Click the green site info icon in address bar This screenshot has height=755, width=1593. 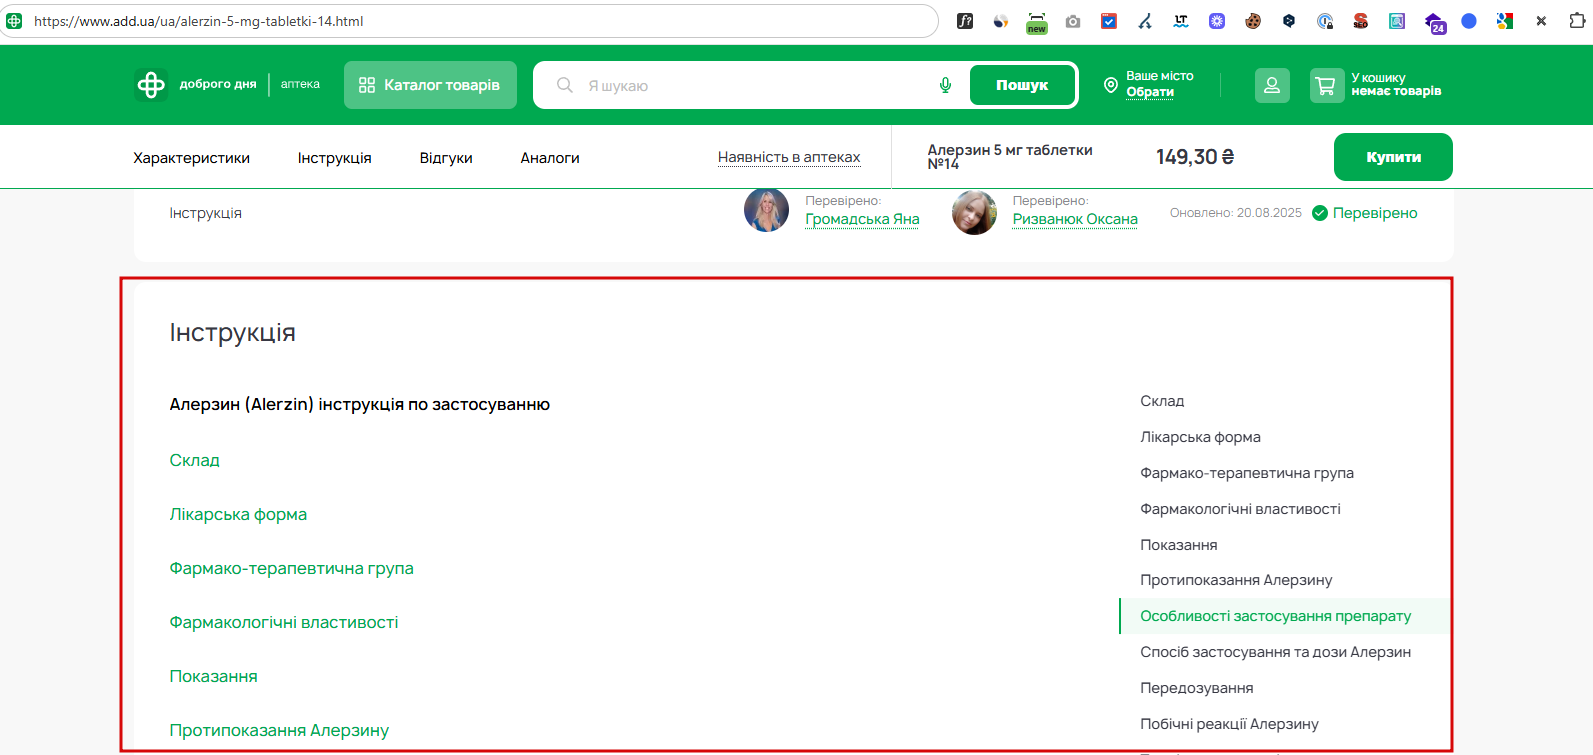click(x=14, y=21)
